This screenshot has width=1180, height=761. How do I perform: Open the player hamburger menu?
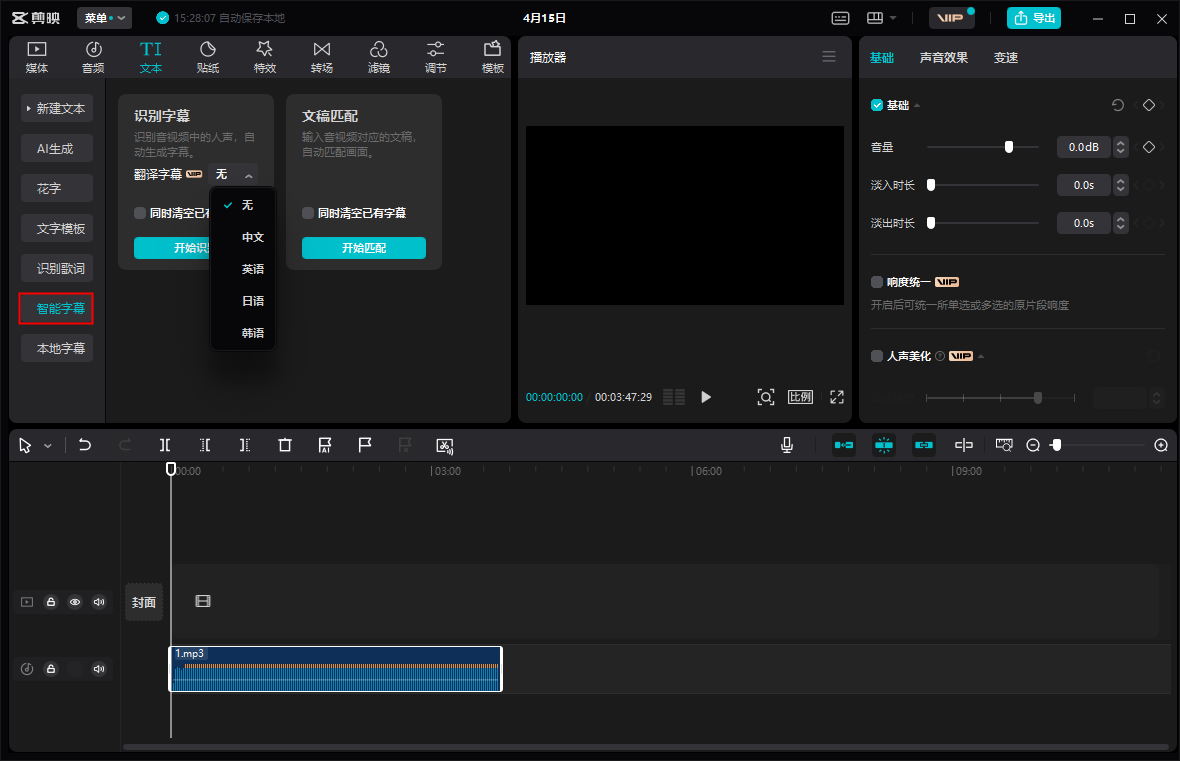click(829, 57)
